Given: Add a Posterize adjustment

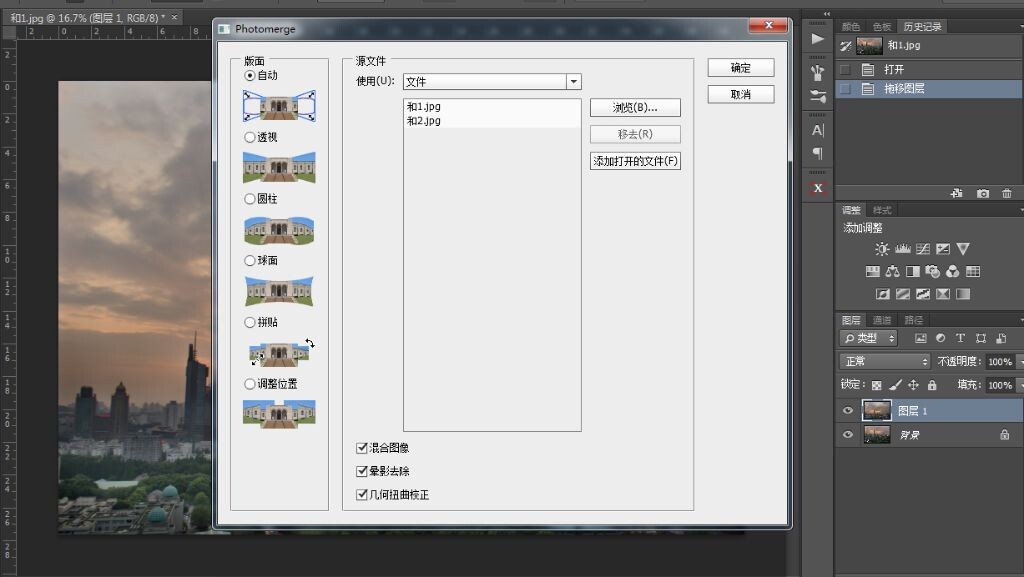Looking at the screenshot, I should [903, 294].
